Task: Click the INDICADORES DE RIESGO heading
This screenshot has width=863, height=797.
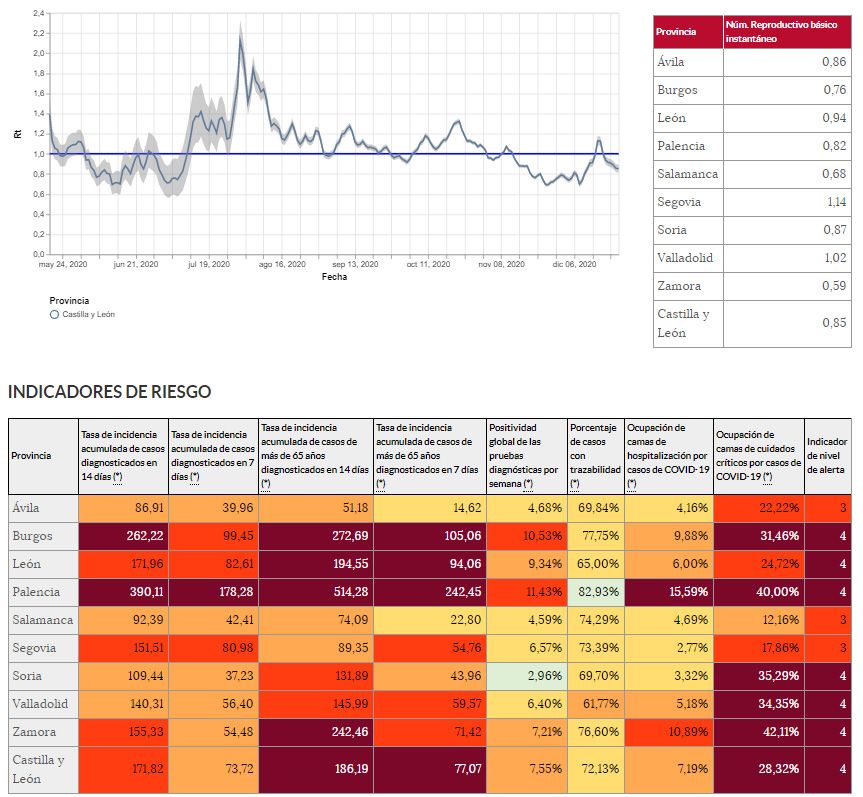Action: [109, 391]
